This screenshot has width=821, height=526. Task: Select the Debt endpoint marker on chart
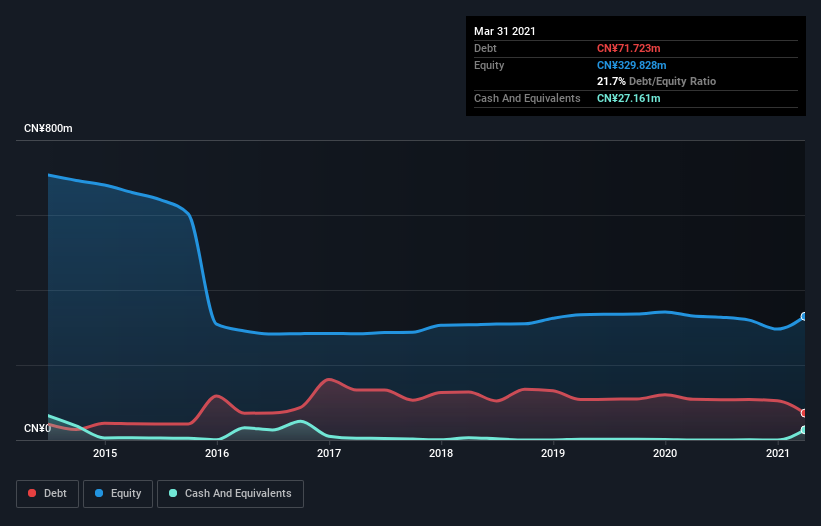(804, 413)
